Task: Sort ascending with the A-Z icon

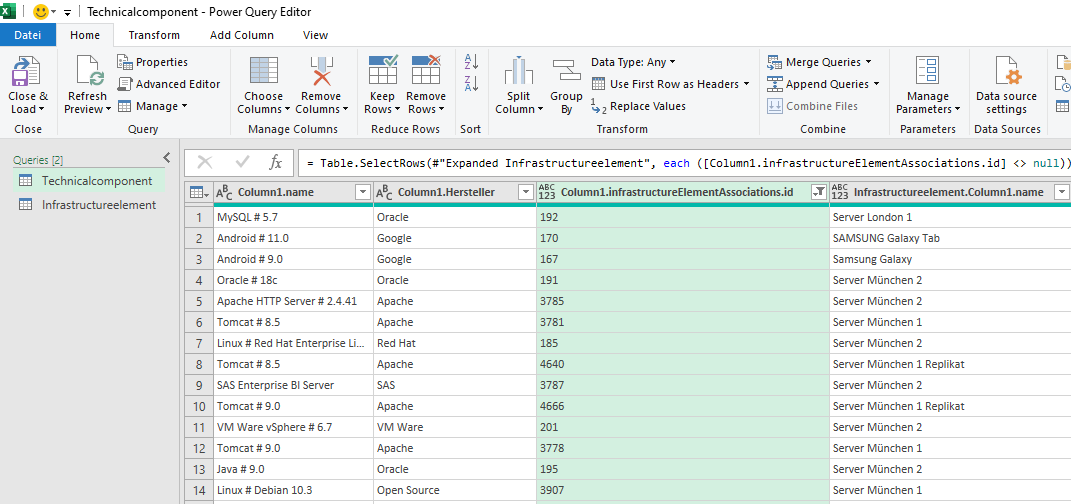Action: point(471,62)
